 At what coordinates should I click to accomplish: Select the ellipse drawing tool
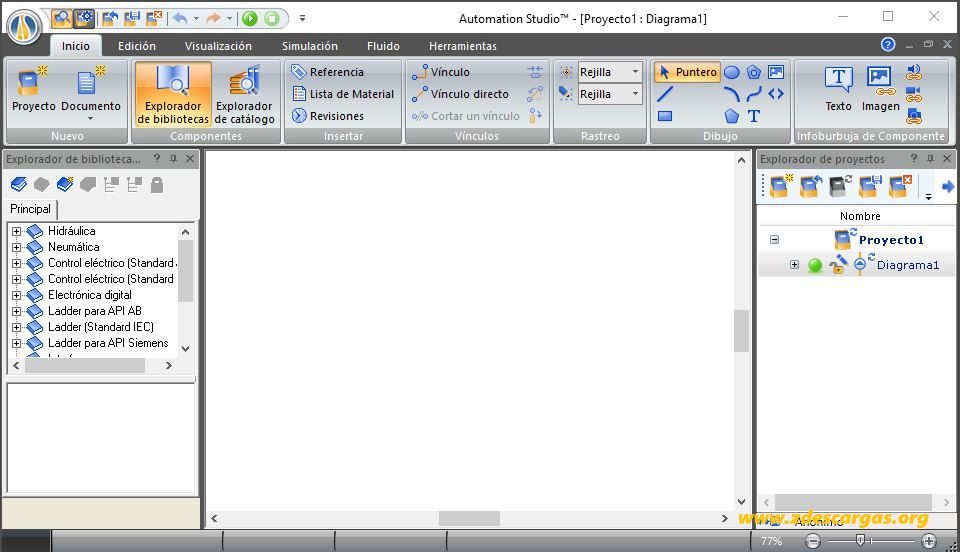coord(732,72)
